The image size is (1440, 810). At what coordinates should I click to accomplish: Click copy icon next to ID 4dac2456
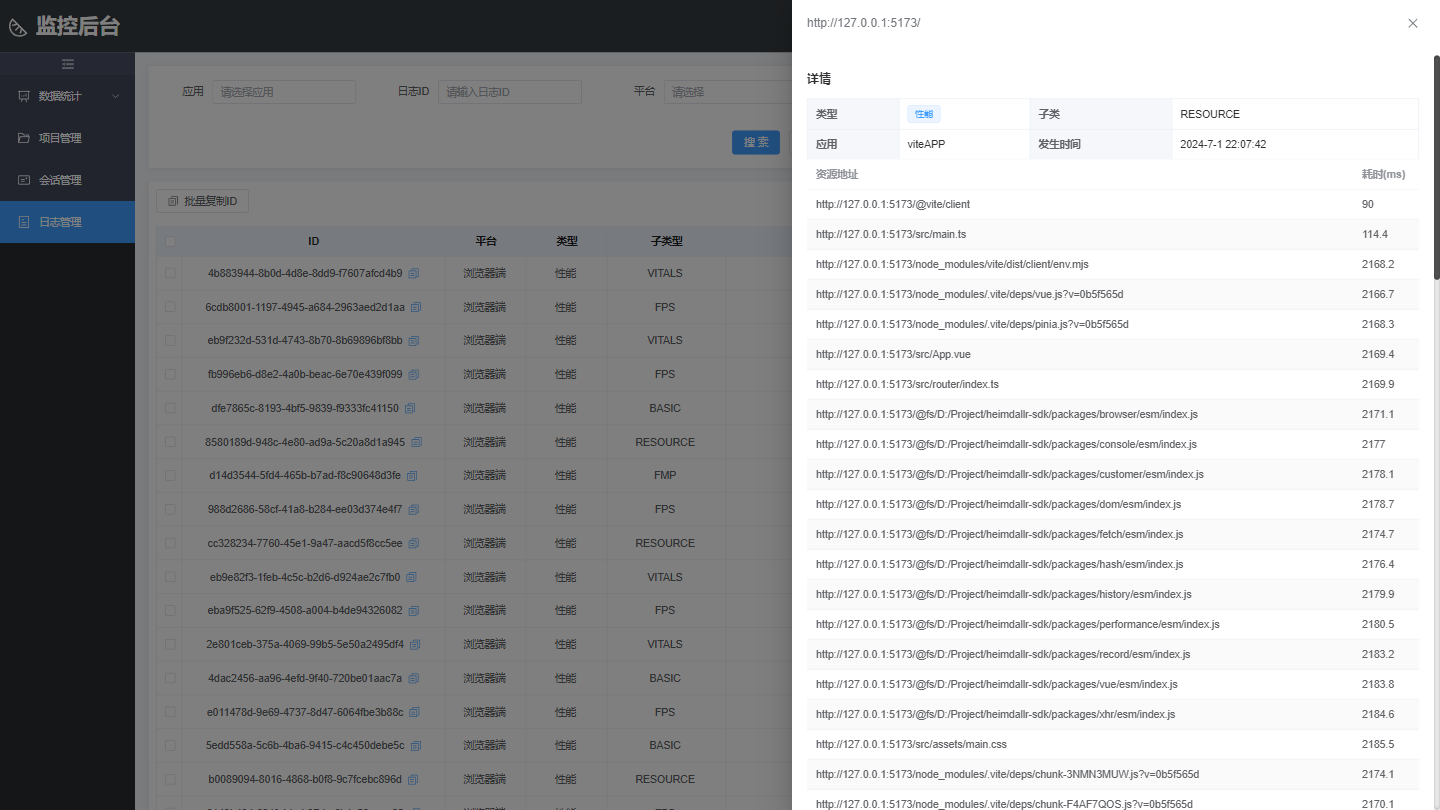coord(413,678)
